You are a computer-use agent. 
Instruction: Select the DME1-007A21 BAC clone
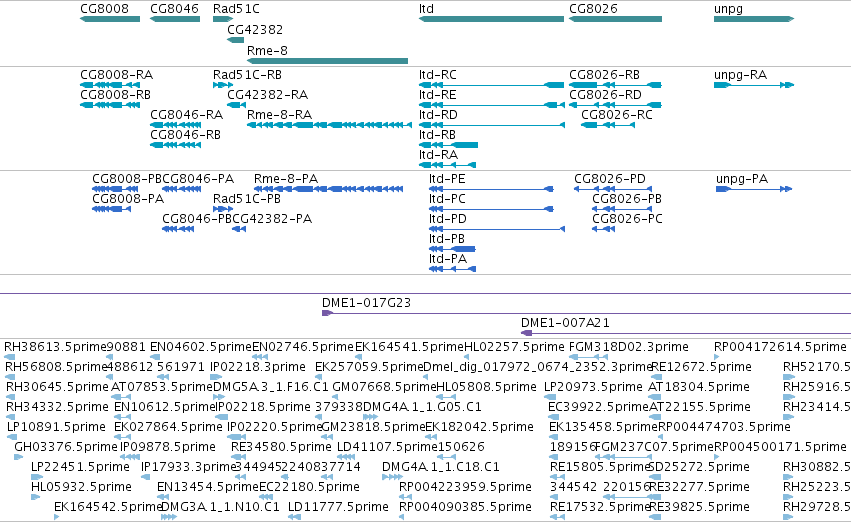tap(686, 333)
